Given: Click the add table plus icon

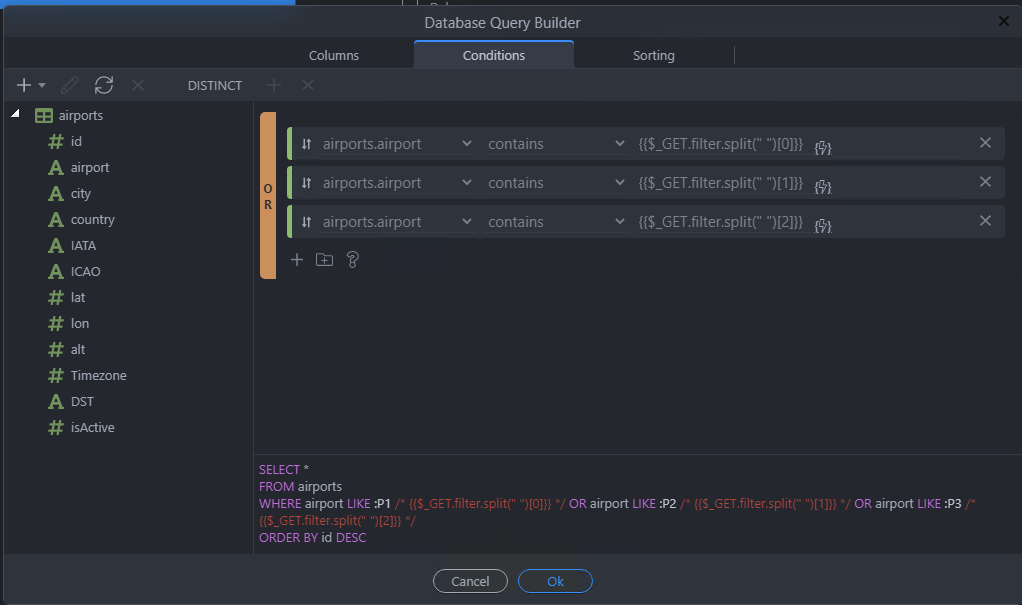Looking at the screenshot, I should [25, 86].
